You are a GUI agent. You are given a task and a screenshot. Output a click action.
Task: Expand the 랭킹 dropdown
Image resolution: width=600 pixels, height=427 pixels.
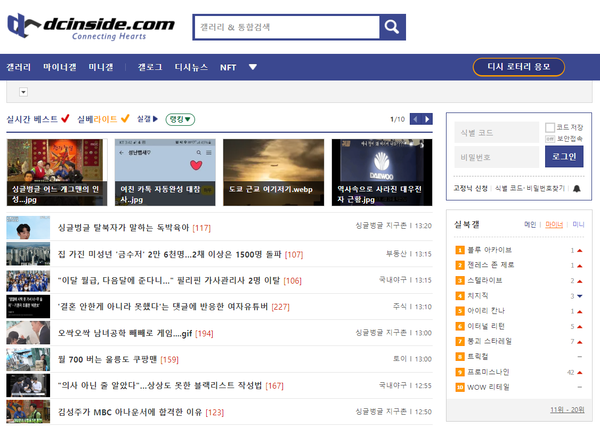coord(180,119)
